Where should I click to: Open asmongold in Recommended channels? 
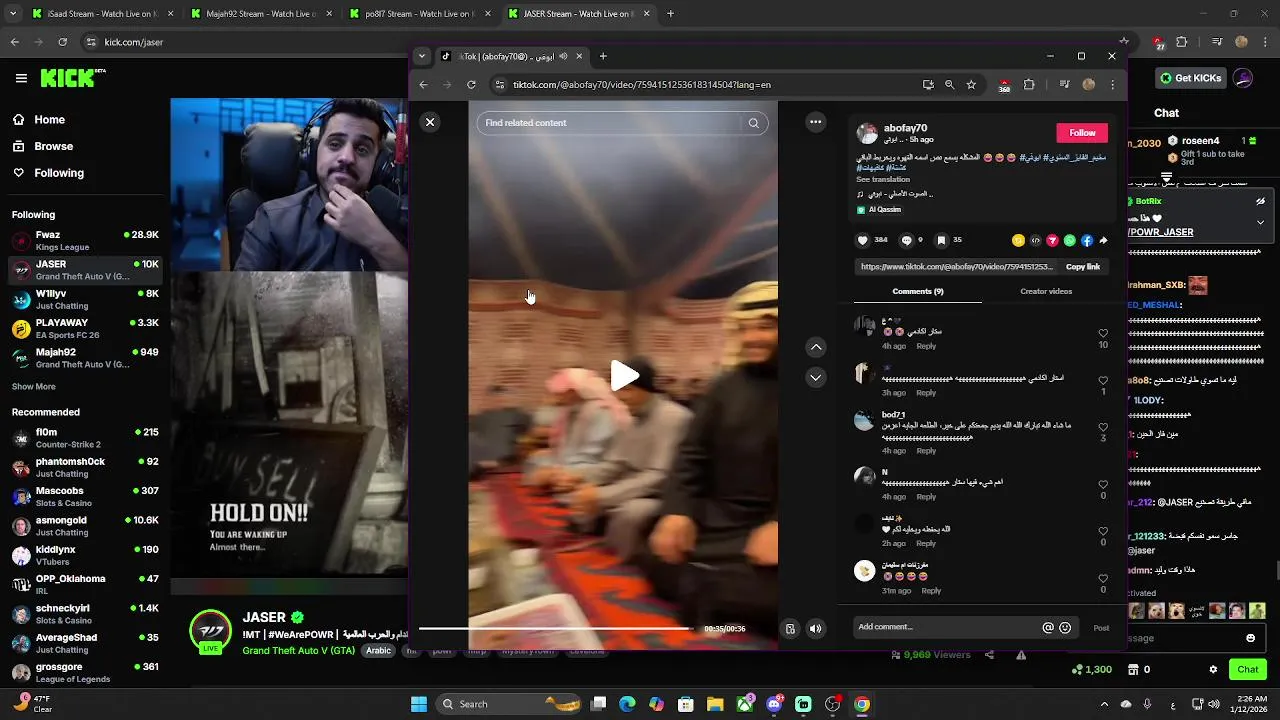pyautogui.click(x=85, y=526)
